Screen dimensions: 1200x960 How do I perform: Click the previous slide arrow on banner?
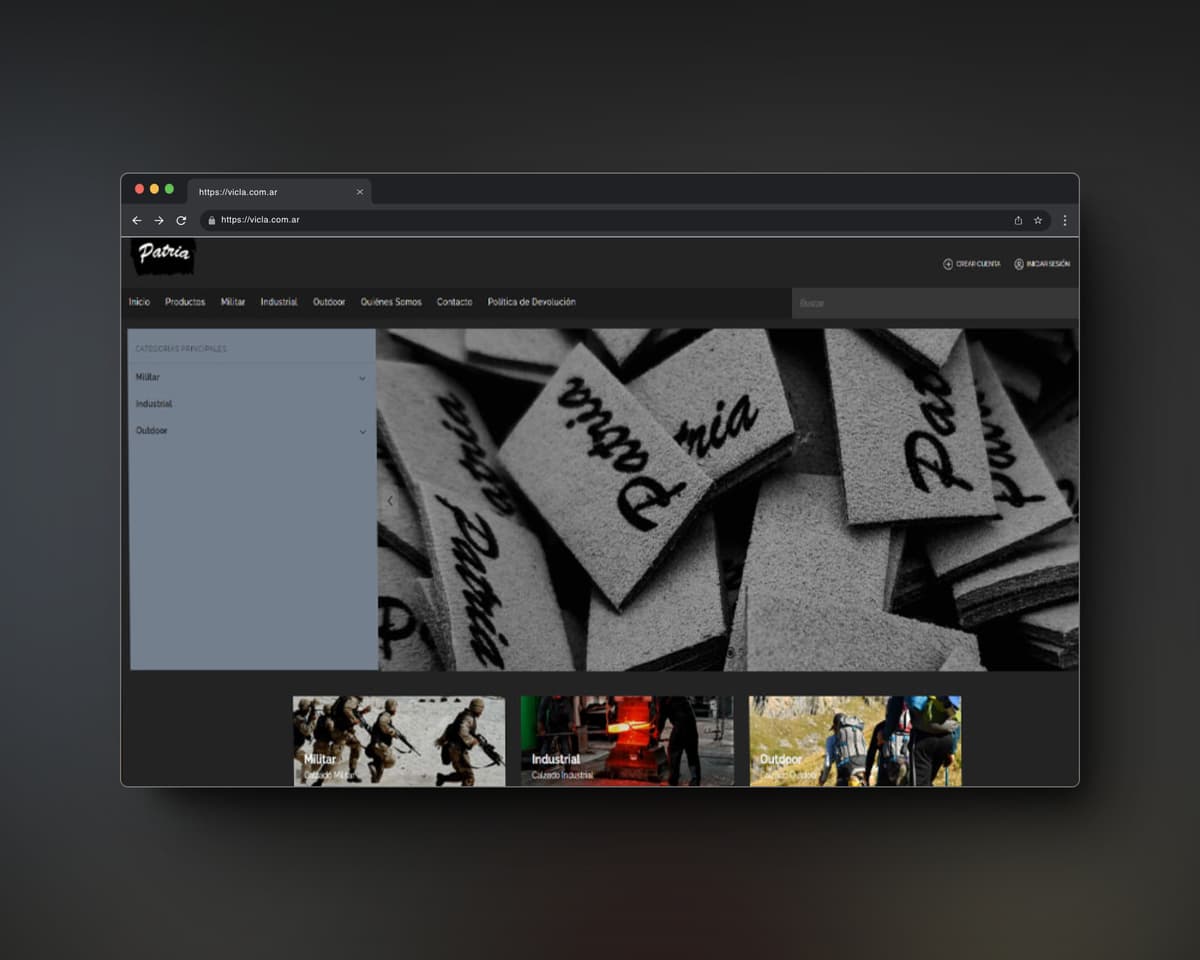point(390,500)
